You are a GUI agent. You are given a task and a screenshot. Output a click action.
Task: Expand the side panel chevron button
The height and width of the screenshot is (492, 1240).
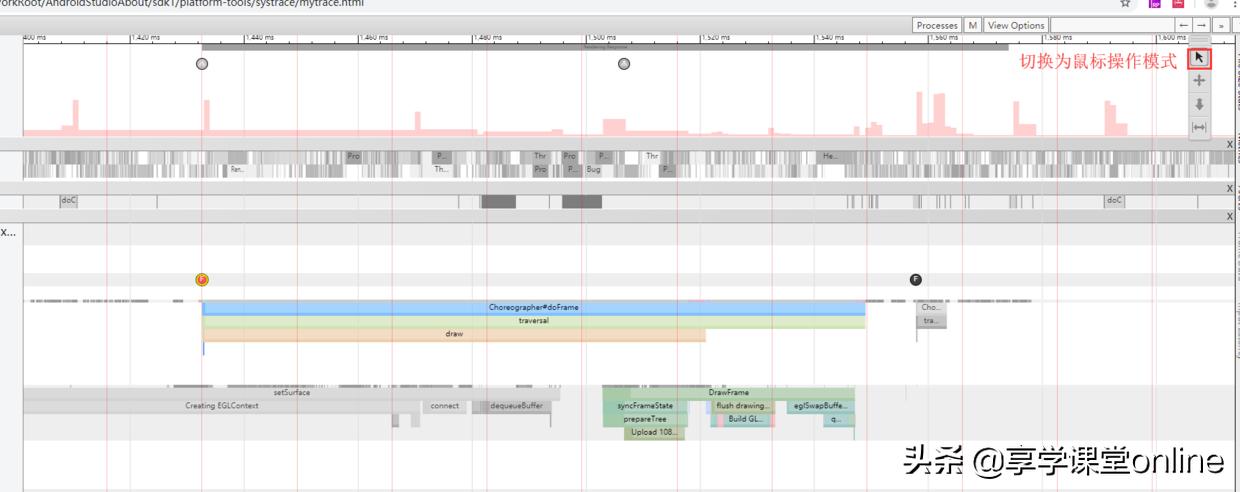click(x=1220, y=26)
